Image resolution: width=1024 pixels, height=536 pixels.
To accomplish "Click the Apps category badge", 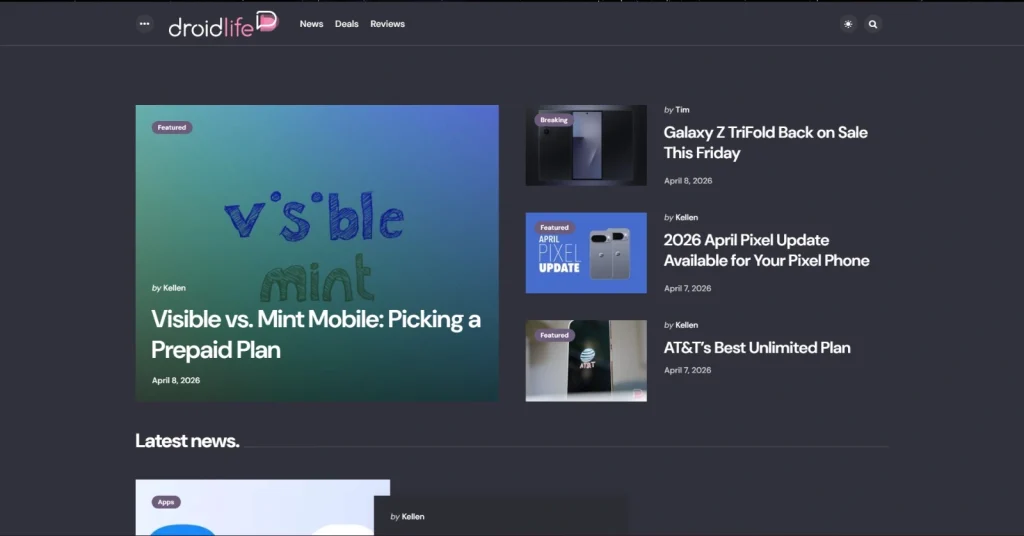I will coord(166,502).
